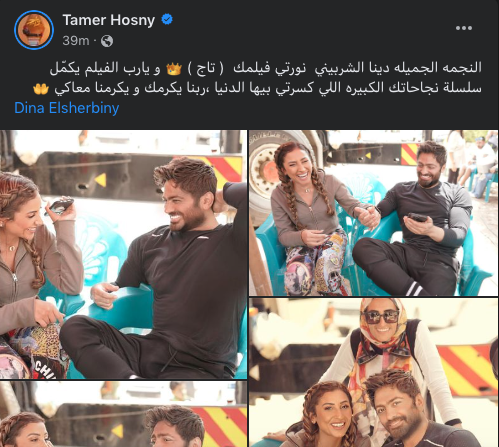Open large photo of man stretching arm

coord(123,254)
